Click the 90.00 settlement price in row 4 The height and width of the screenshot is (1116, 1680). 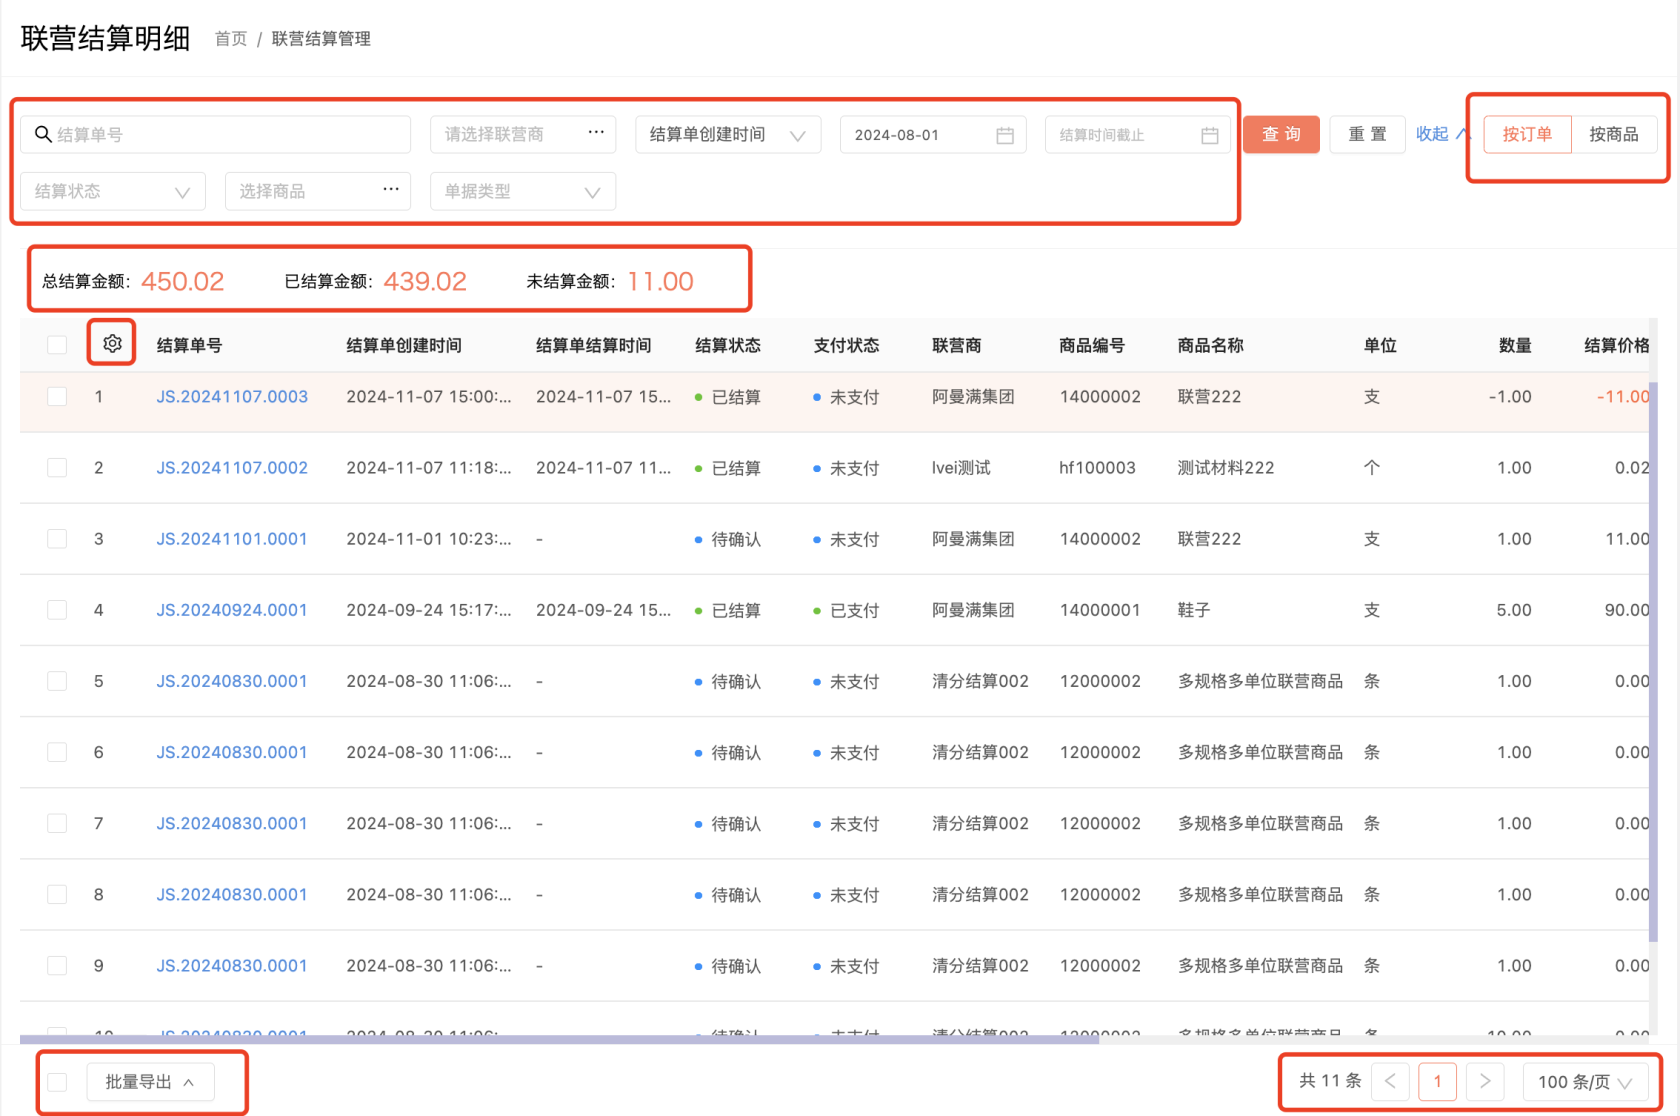(1627, 609)
